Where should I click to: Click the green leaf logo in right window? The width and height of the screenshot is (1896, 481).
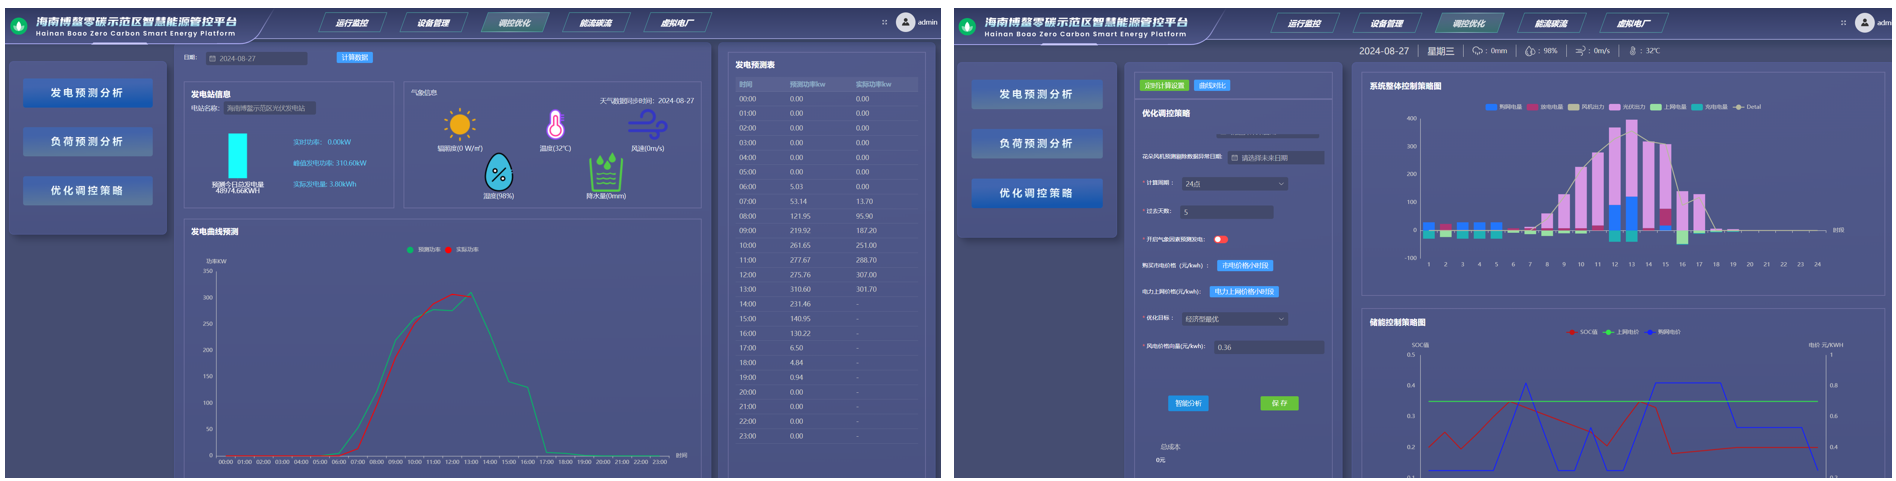(x=967, y=26)
